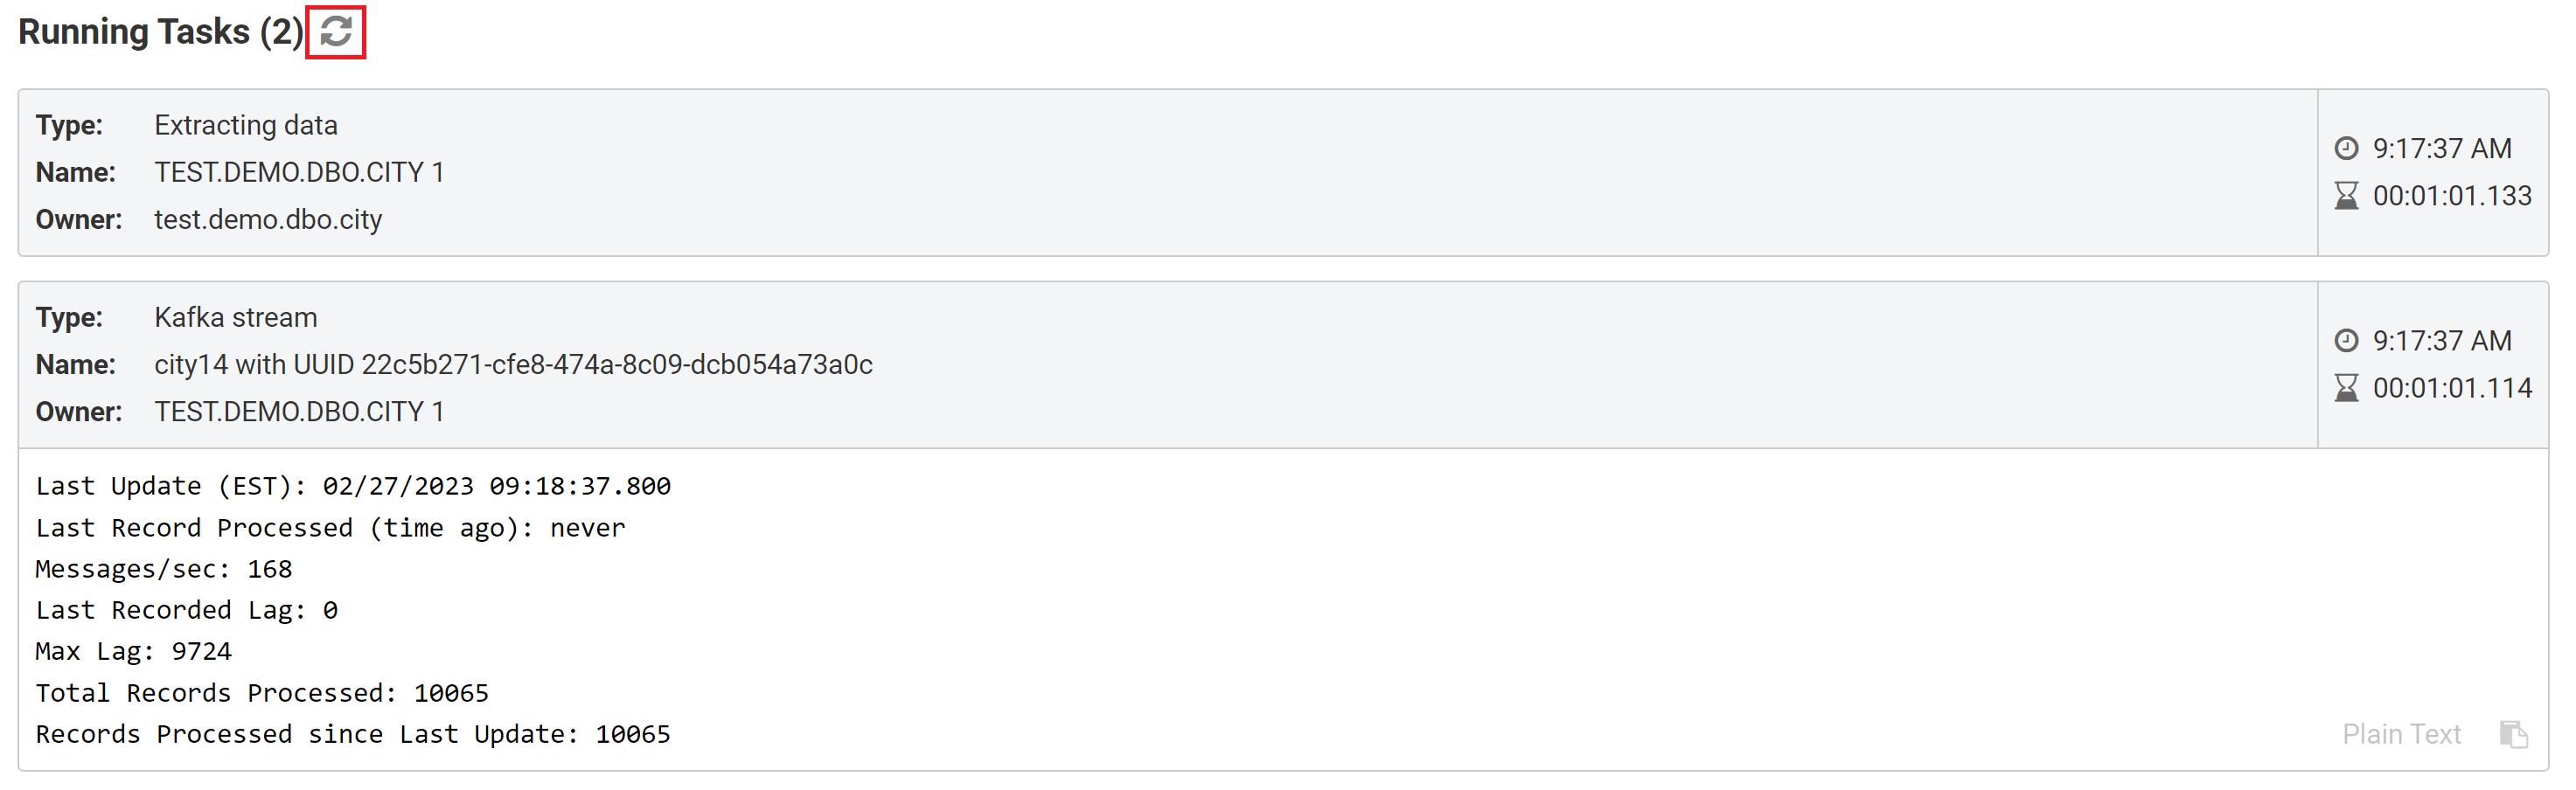Screen dimensions: 2576x790
Task: Click the hourglass icon beside 00:01:01.114
Action: point(2346,387)
